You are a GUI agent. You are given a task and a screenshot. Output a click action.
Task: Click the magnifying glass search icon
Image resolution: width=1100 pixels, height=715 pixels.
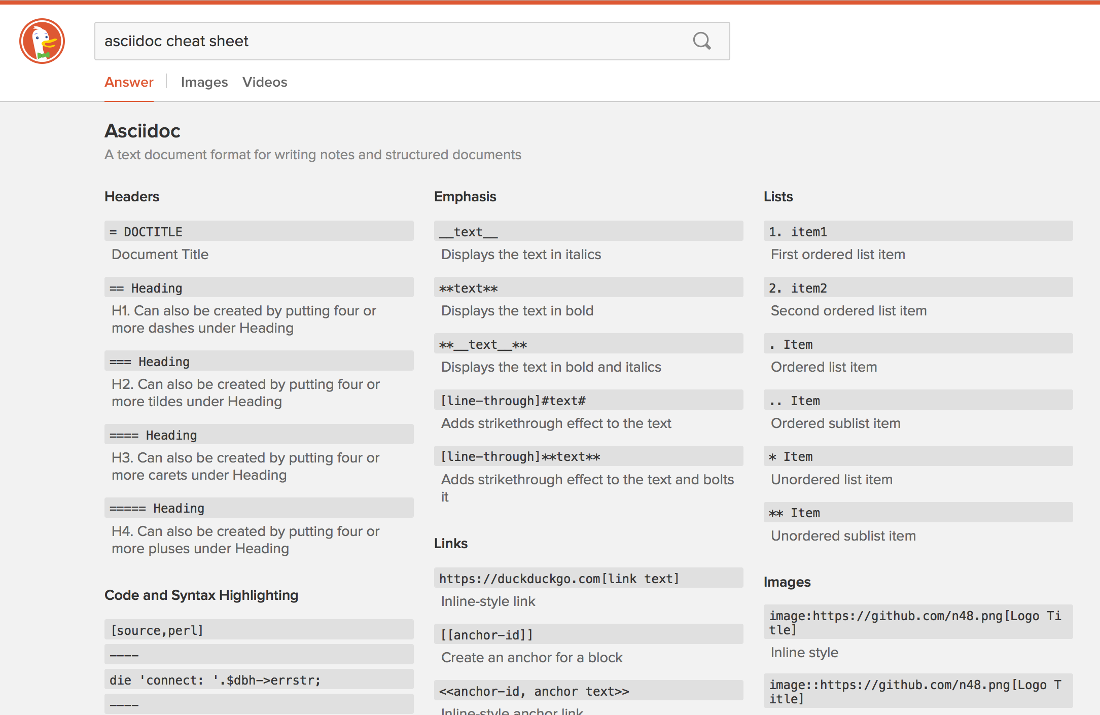pyautogui.click(x=702, y=41)
